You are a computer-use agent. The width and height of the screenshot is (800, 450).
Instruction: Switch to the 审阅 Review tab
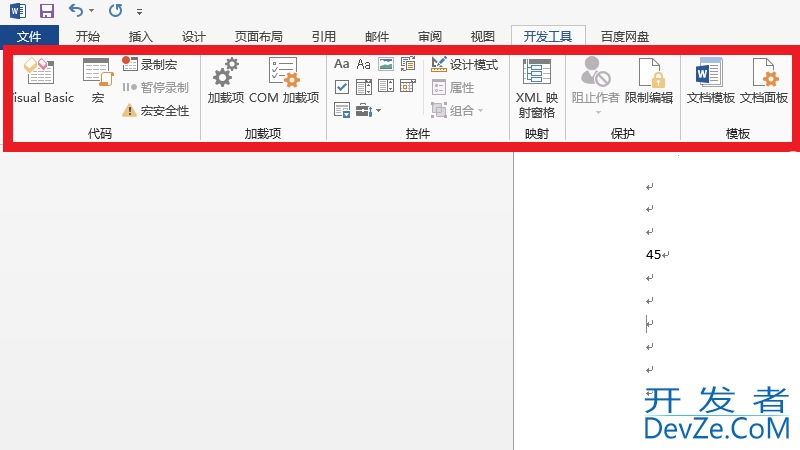point(430,36)
